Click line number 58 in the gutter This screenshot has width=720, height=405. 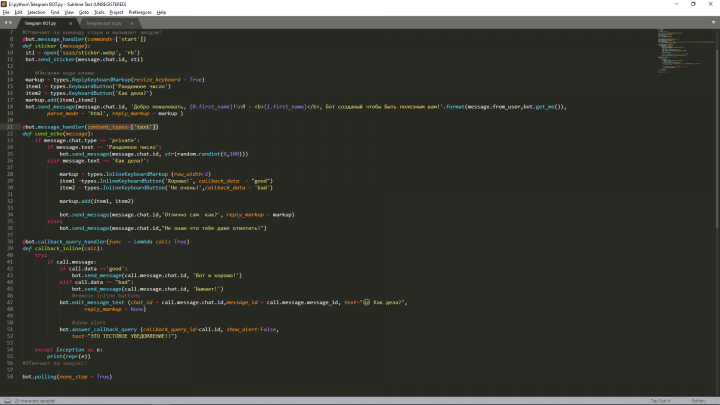click(x=10, y=377)
